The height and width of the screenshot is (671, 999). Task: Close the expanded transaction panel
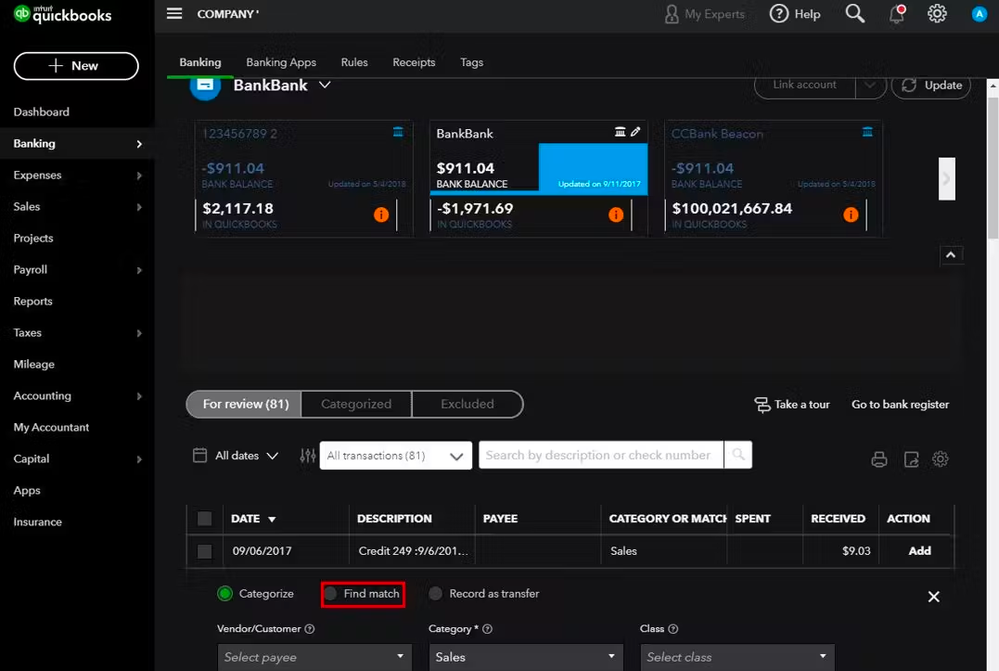coord(933,596)
